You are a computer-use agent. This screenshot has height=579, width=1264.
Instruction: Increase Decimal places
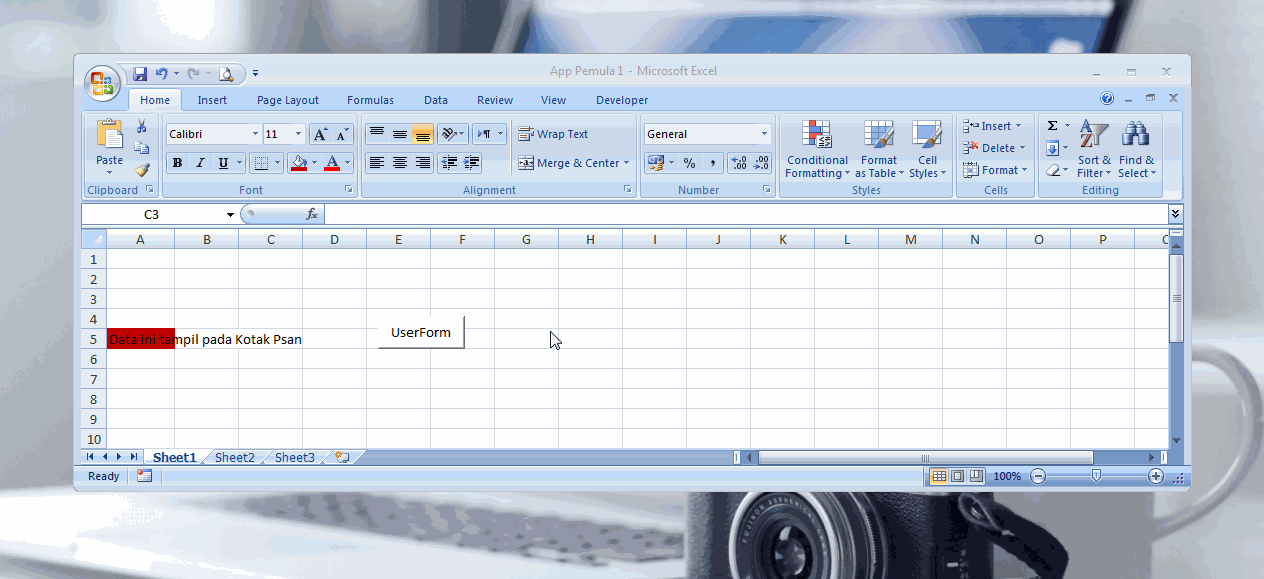pos(739,163)
